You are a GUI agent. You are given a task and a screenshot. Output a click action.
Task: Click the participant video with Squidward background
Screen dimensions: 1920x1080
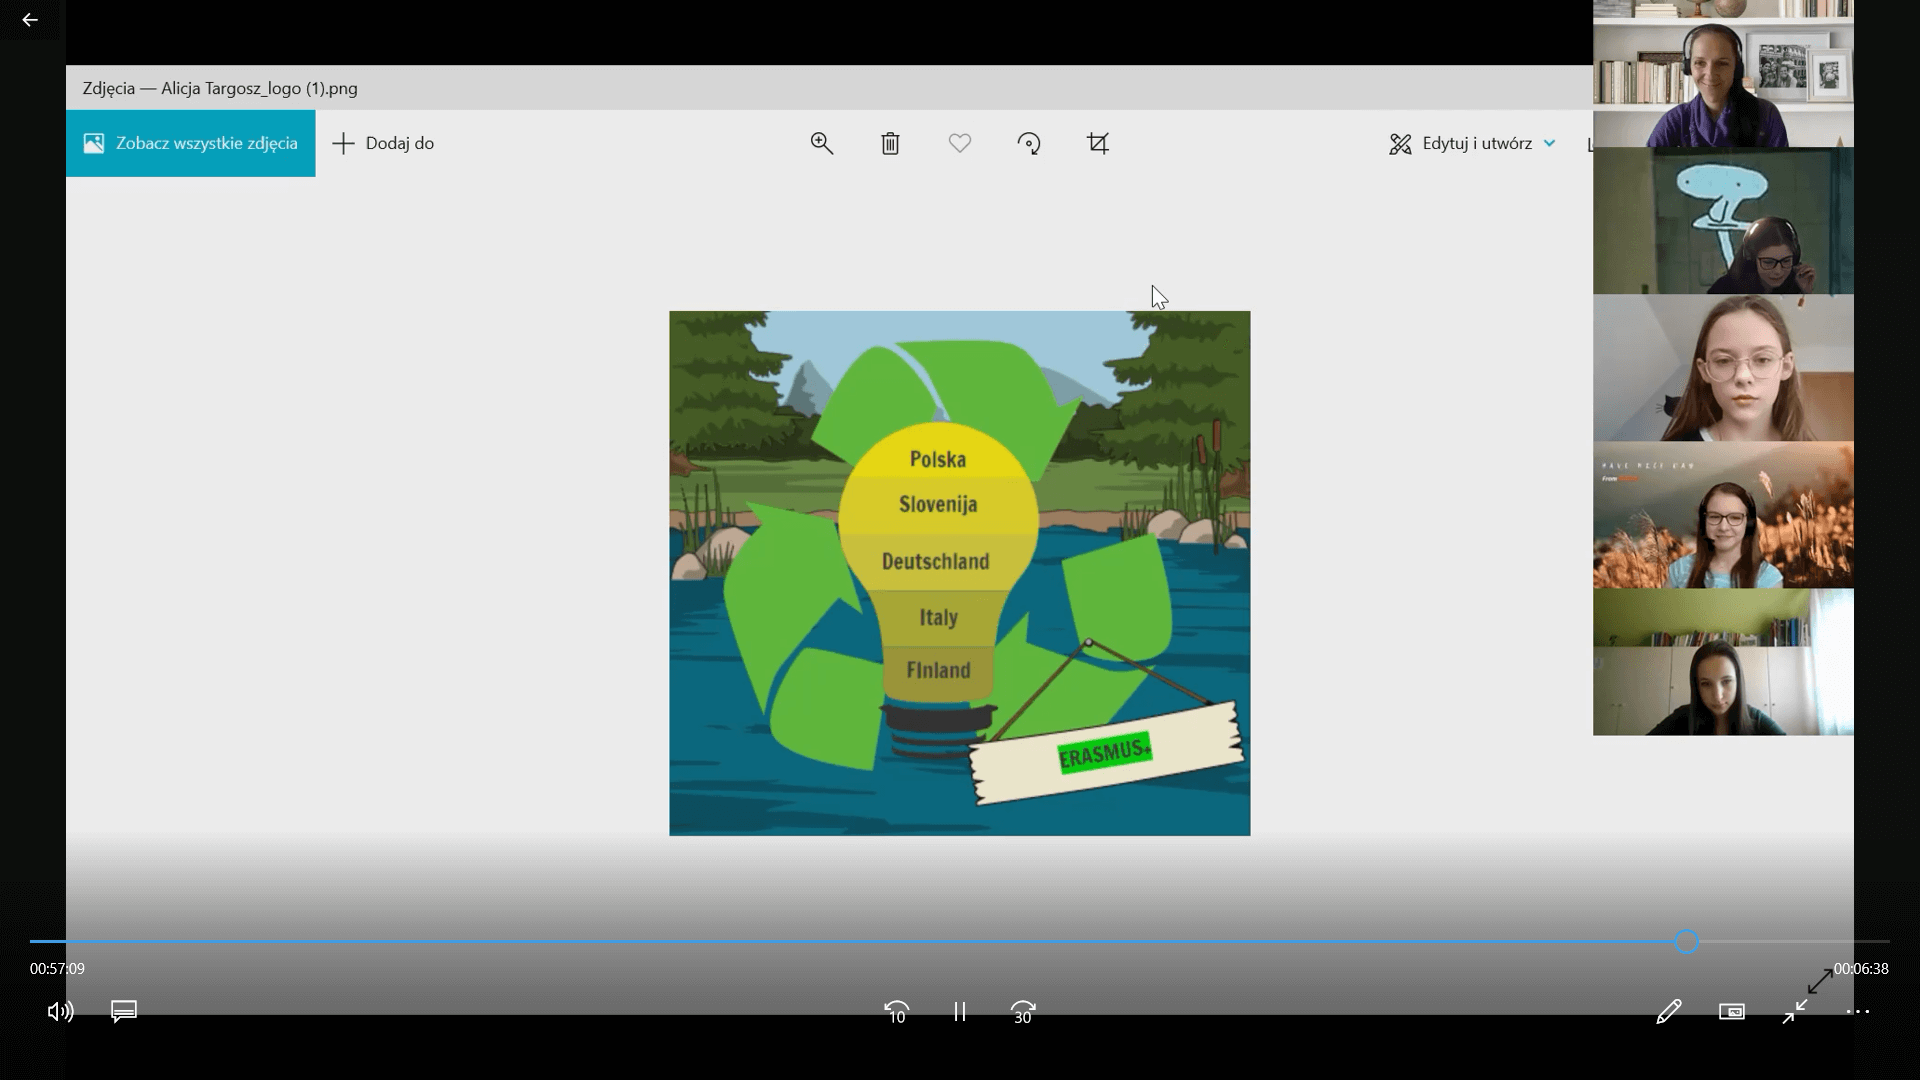pos(1723,221)
